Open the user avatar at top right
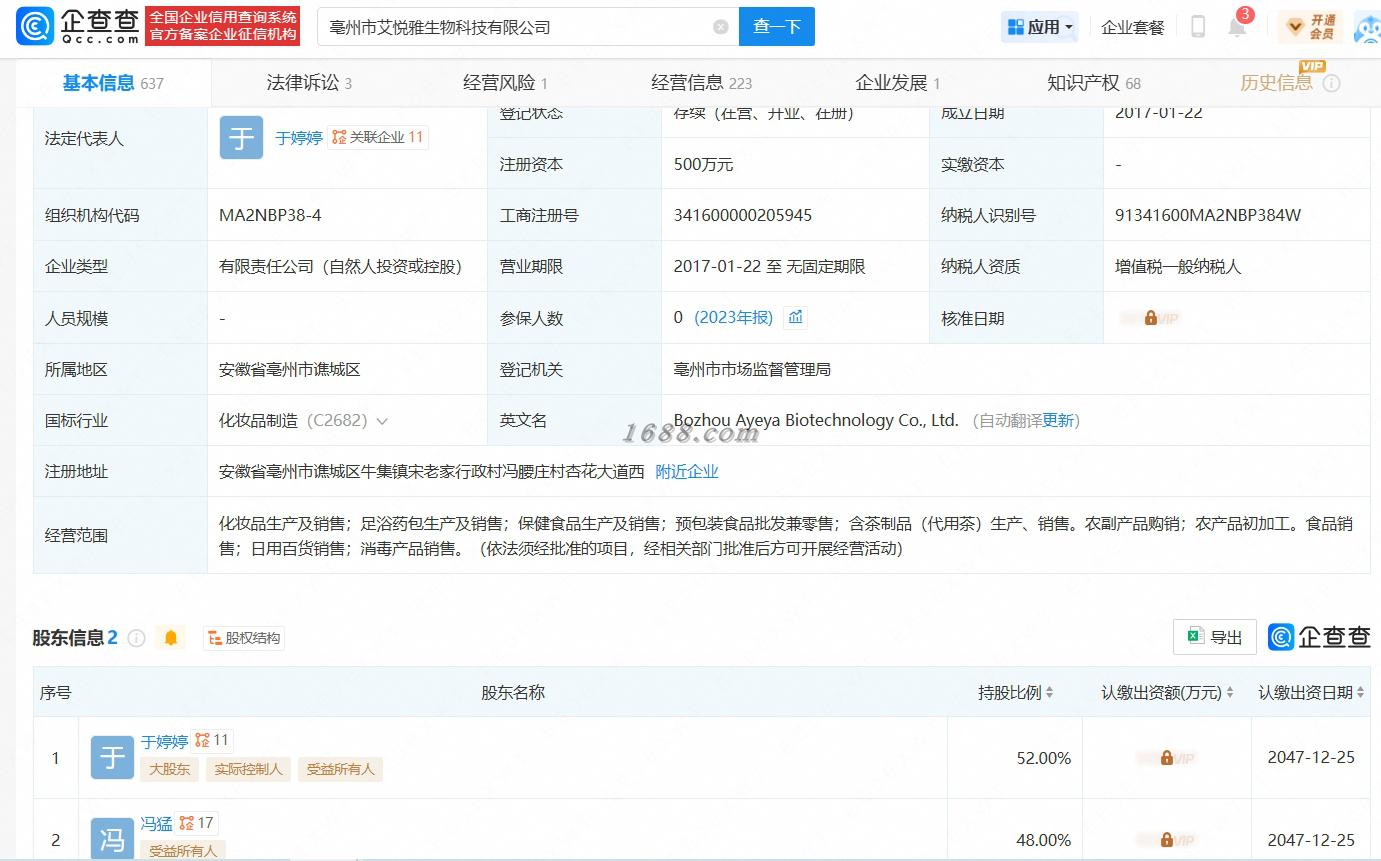Image resolution: width=1381 pixels, height=861 pixels. 1368,27
